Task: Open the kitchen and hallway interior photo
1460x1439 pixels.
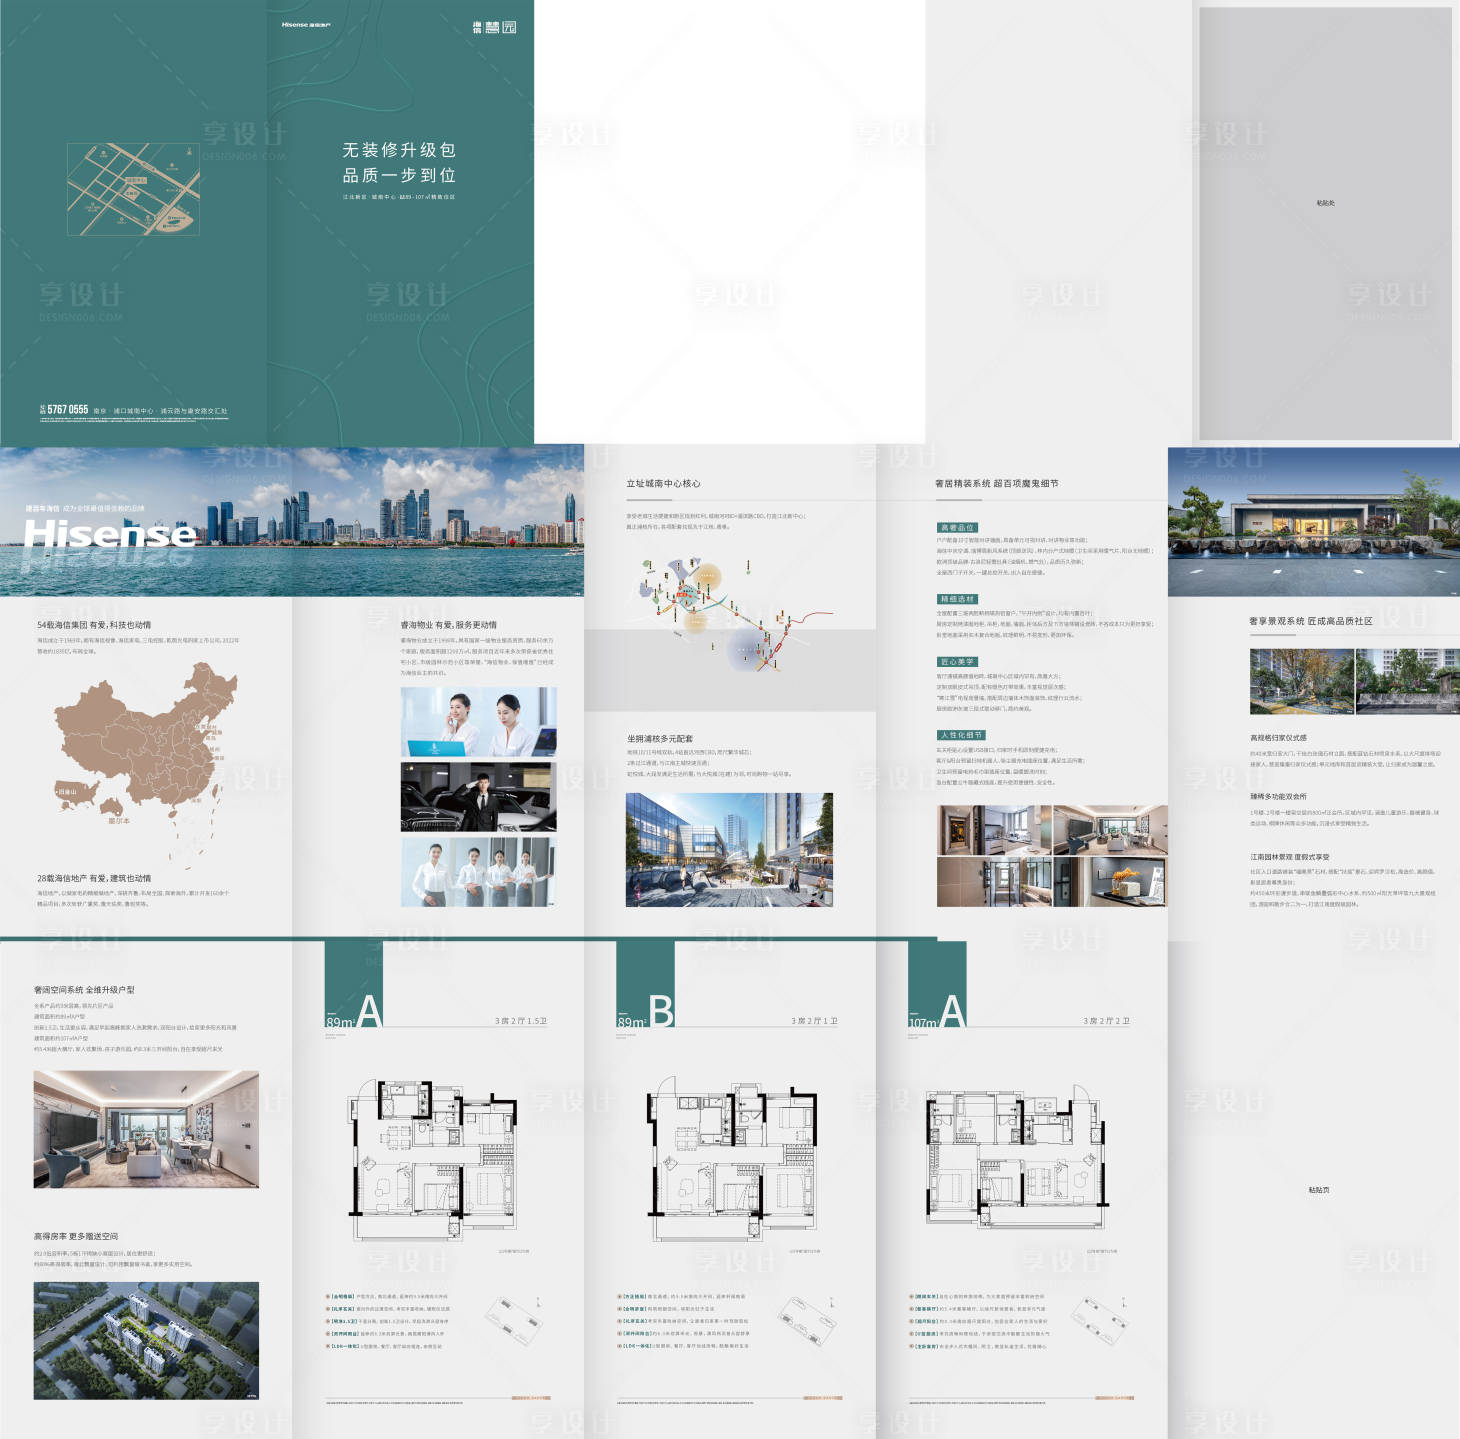Action: tap(994, 830)
